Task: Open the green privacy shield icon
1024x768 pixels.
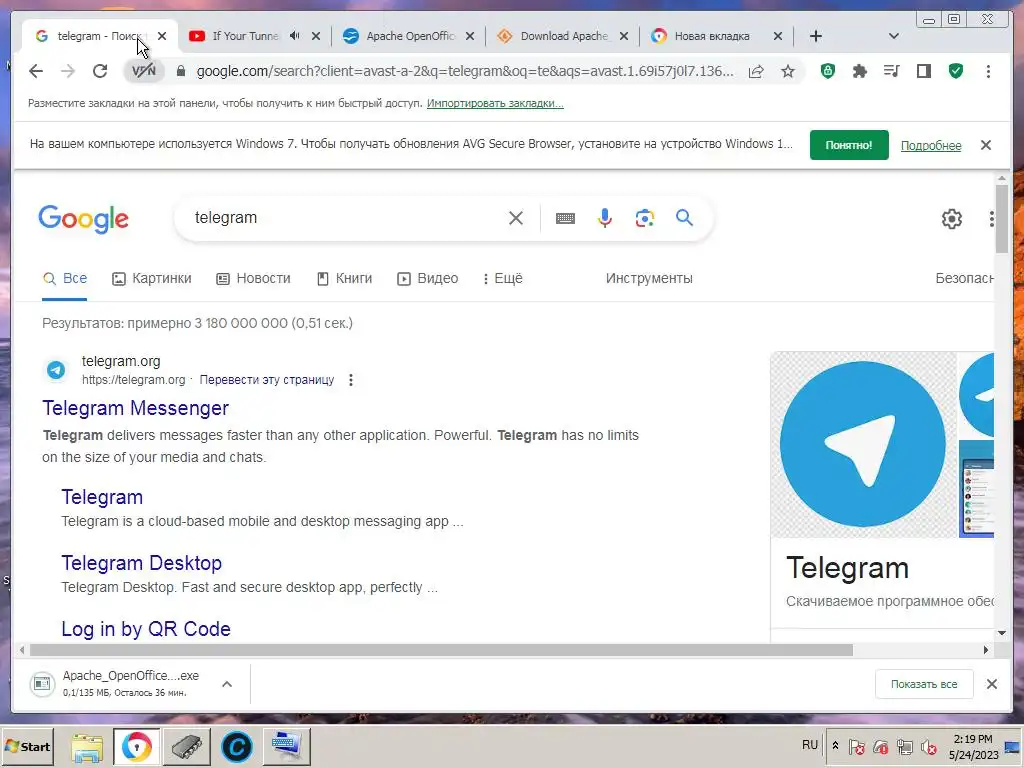Action: [x=827, y=71]
